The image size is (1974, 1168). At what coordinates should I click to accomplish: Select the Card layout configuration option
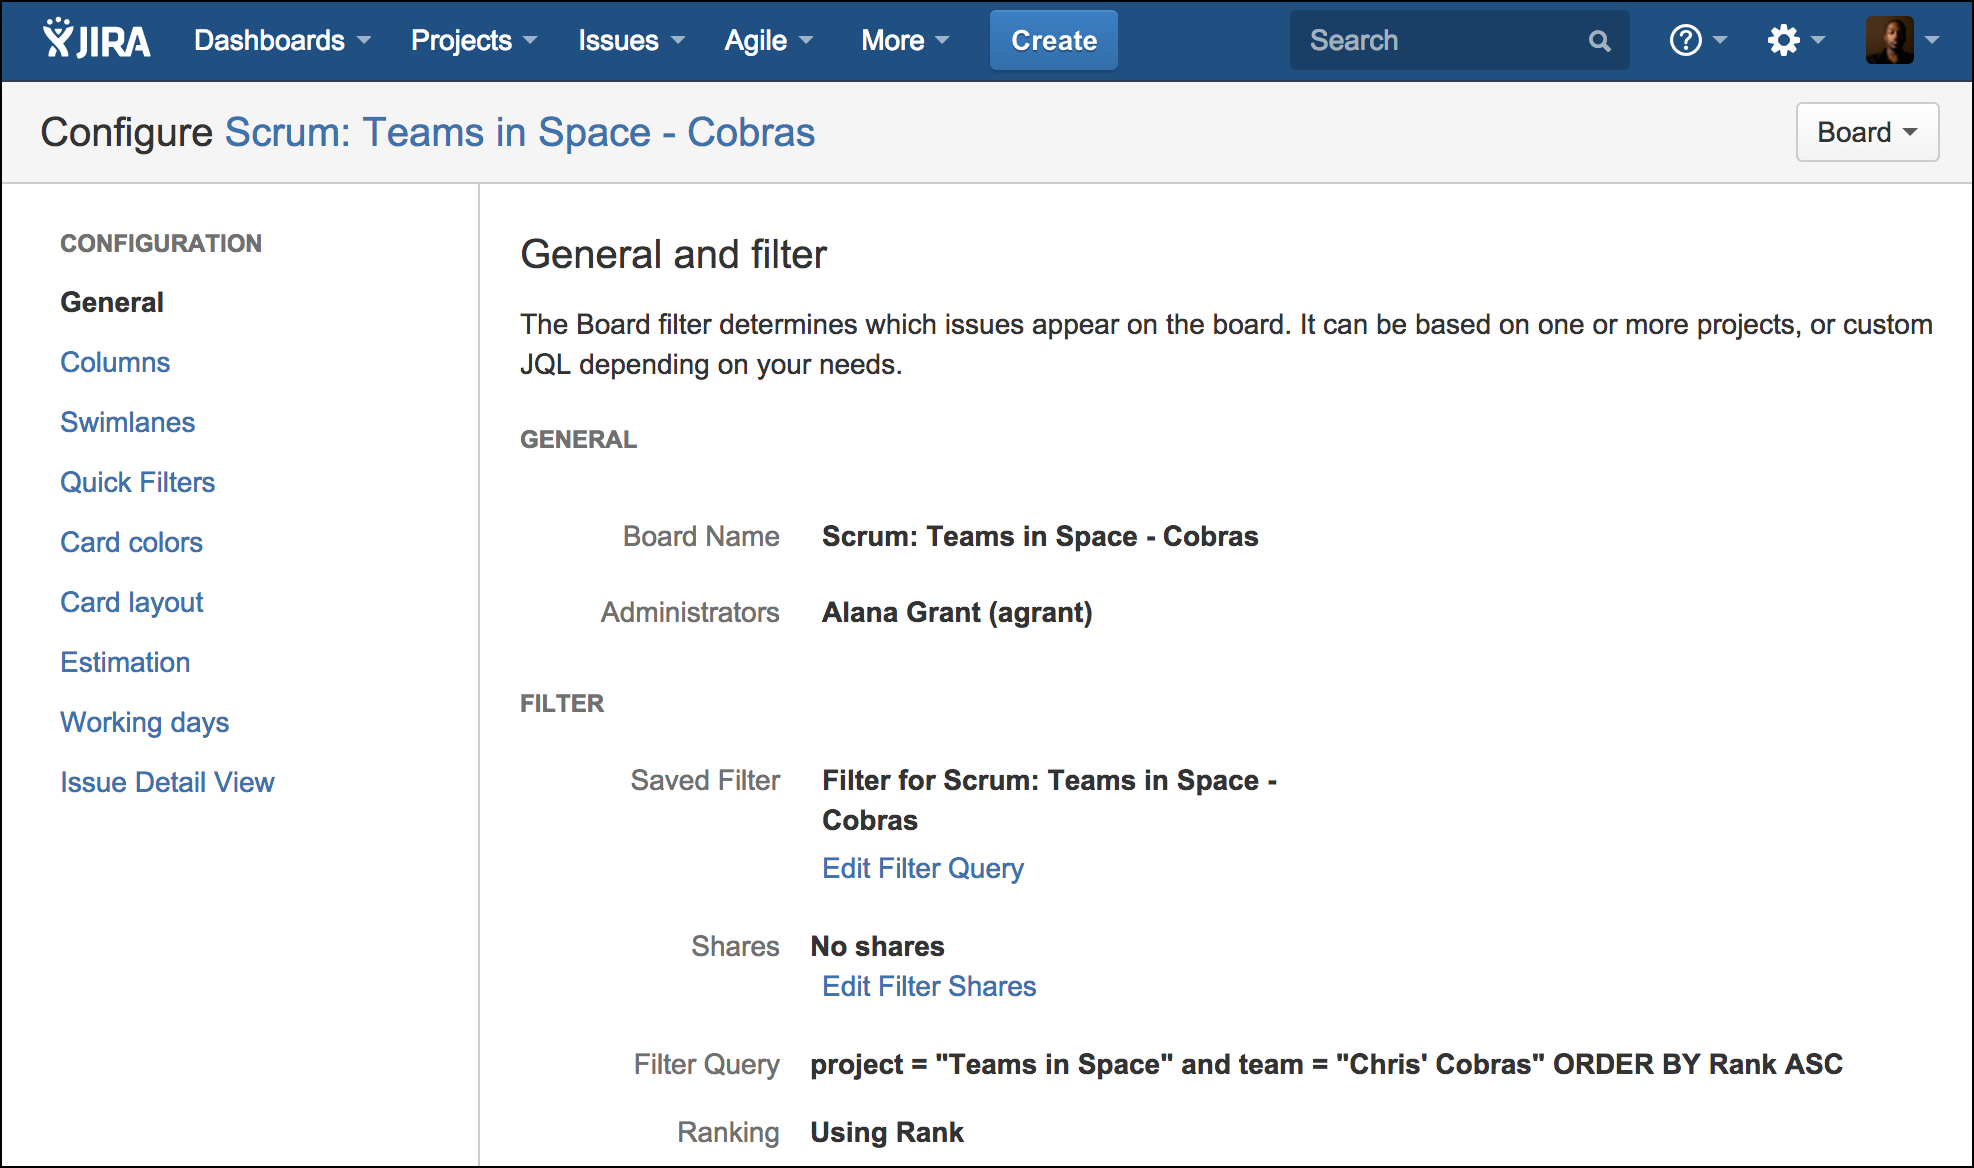pos(131,602)
